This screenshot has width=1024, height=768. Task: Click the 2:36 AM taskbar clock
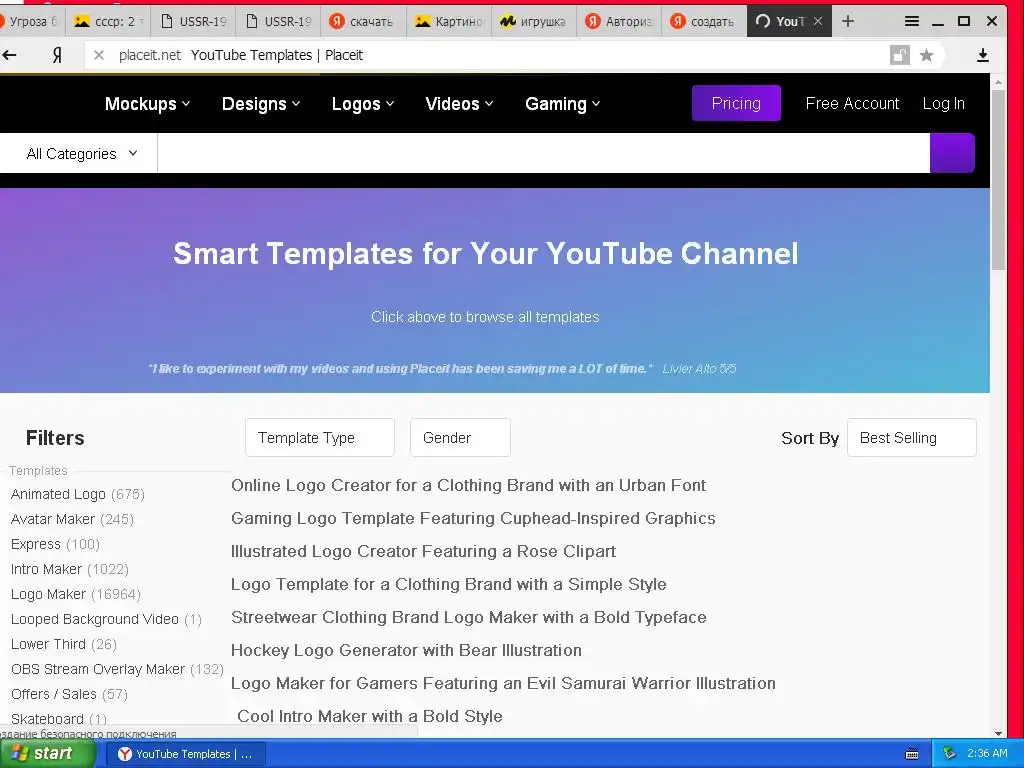pos(987,754)
